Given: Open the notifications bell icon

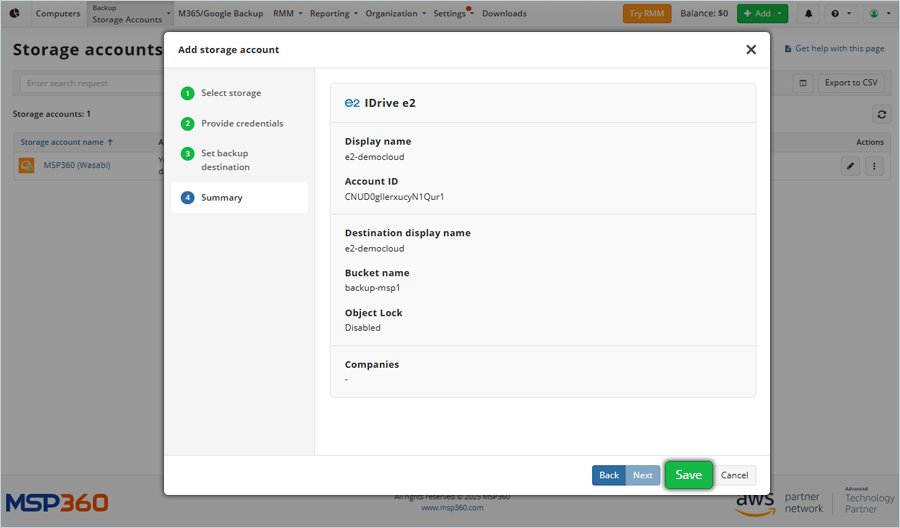Looking at the screenshot, I should (x=808, y=14).
